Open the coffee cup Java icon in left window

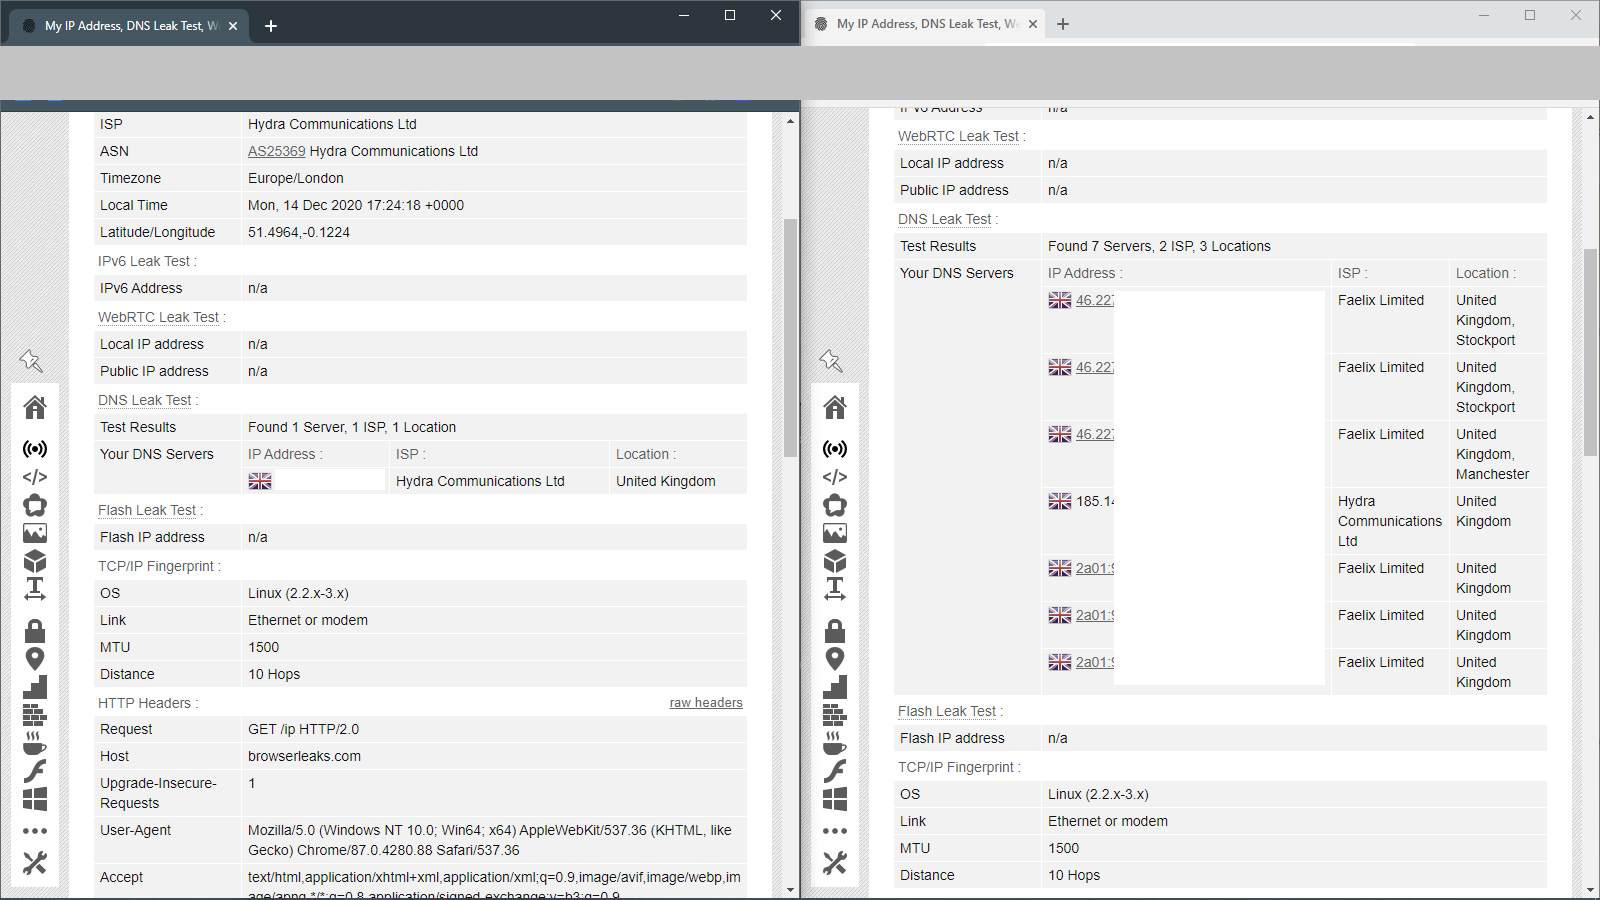pos(35,743)
